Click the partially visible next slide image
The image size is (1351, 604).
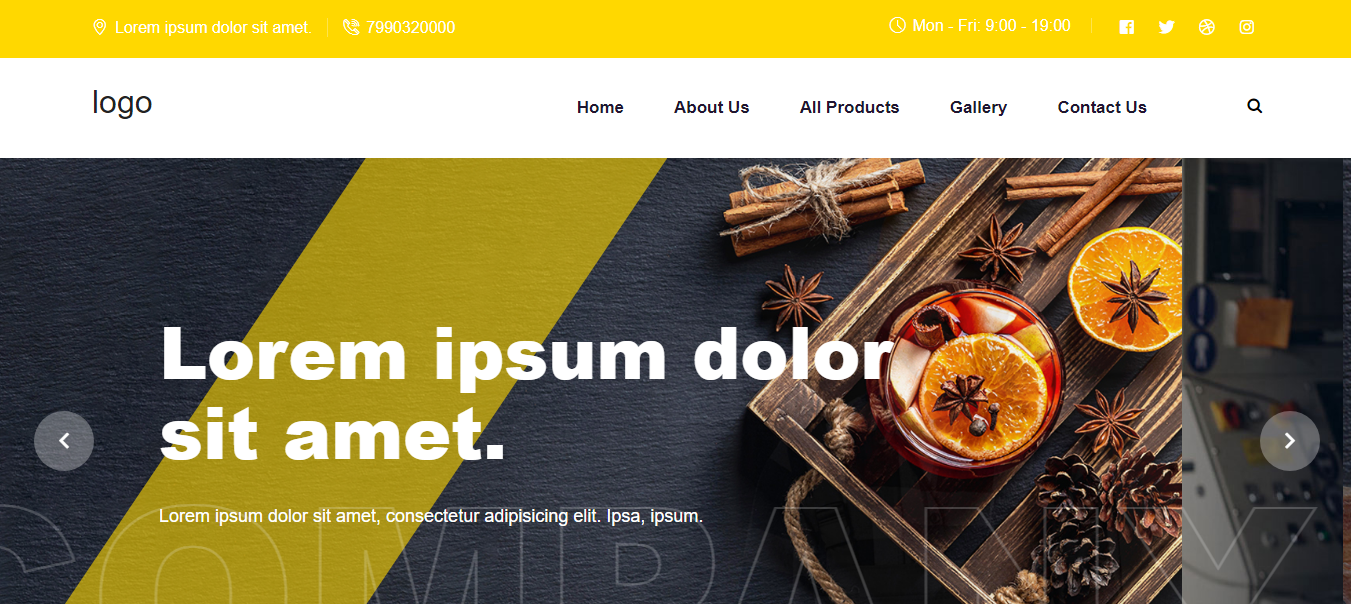(1263, 381)
